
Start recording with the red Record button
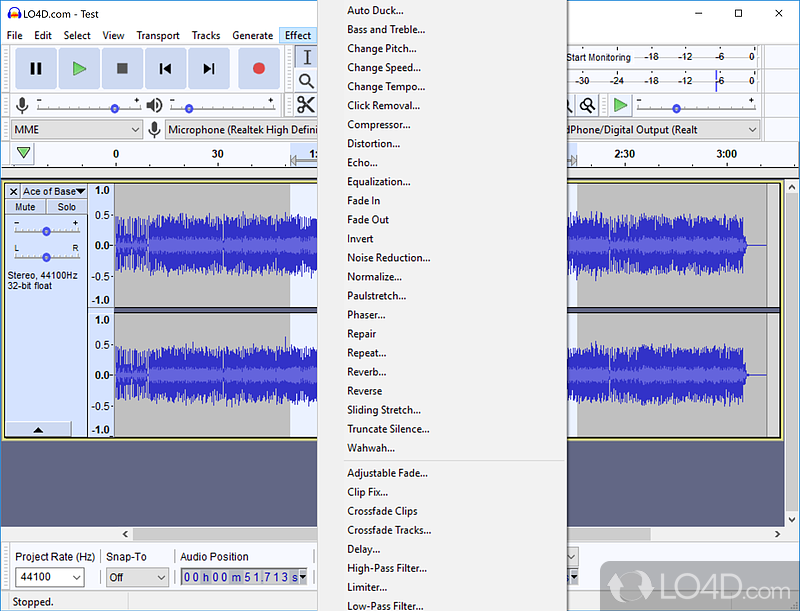click(259, 68)
